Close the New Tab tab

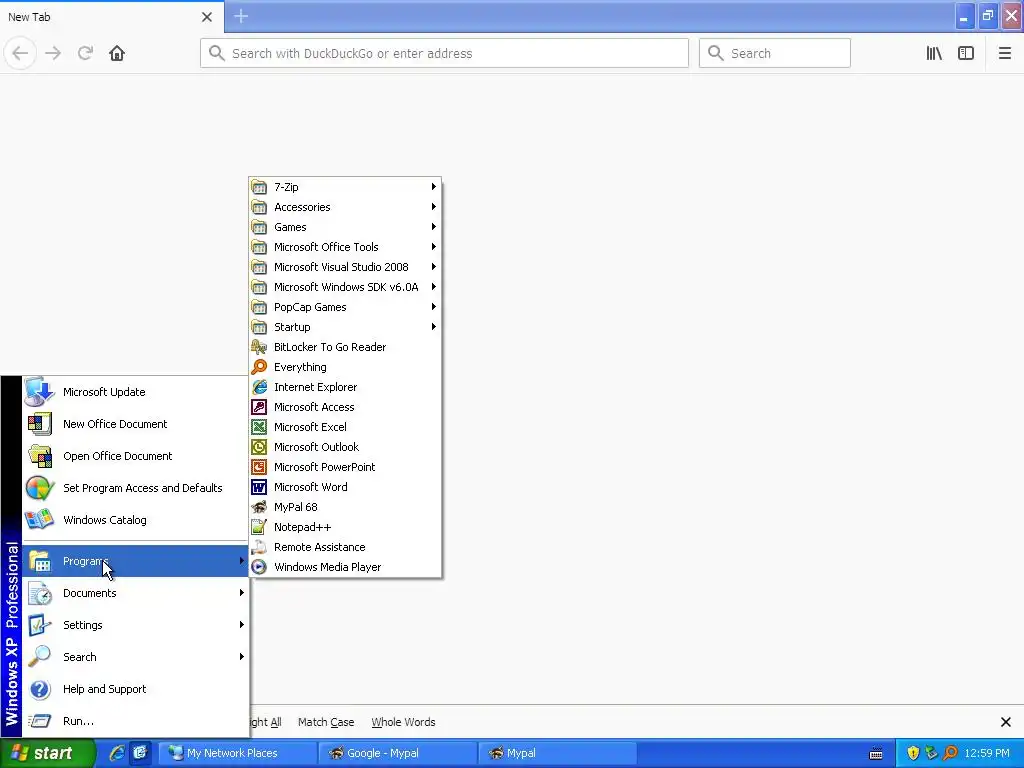[x=206, y=17]
